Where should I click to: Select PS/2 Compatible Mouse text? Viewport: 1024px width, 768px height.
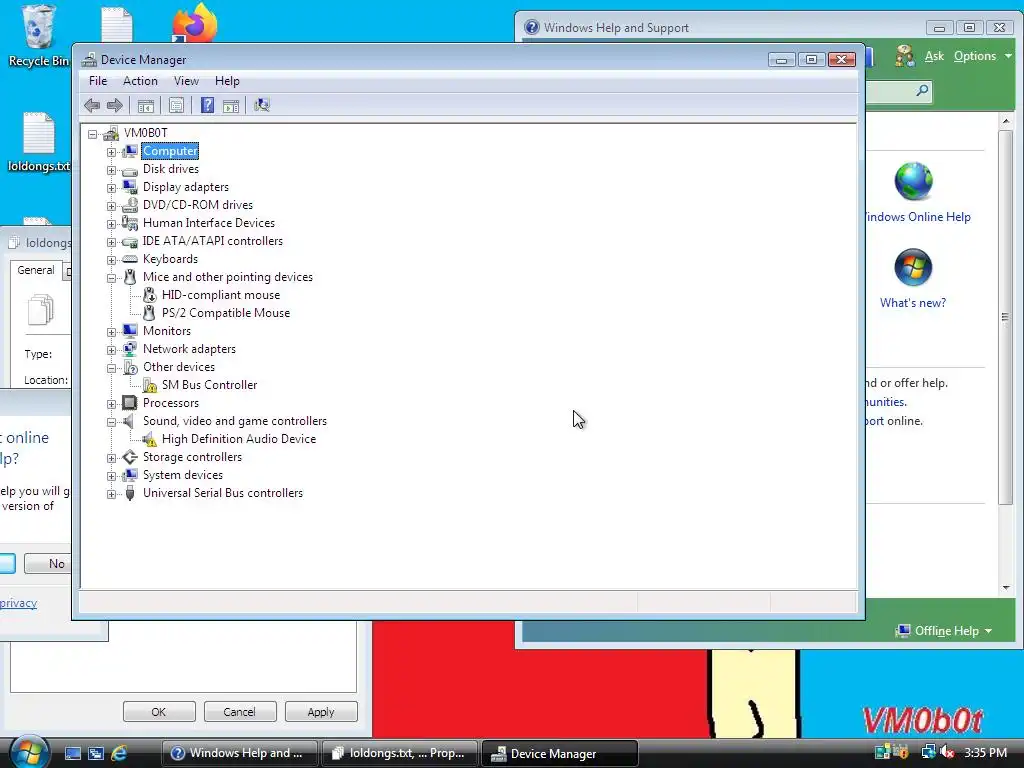(226, 313)
